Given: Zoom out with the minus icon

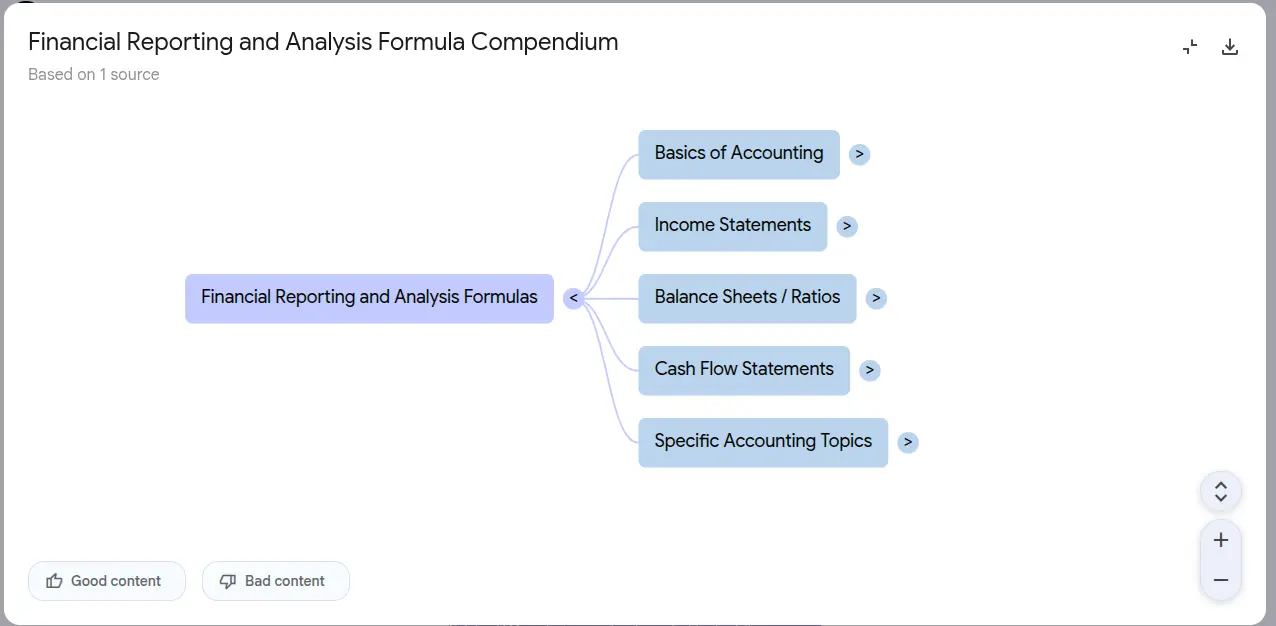Looking at the screenshot, I should 1221,580.
